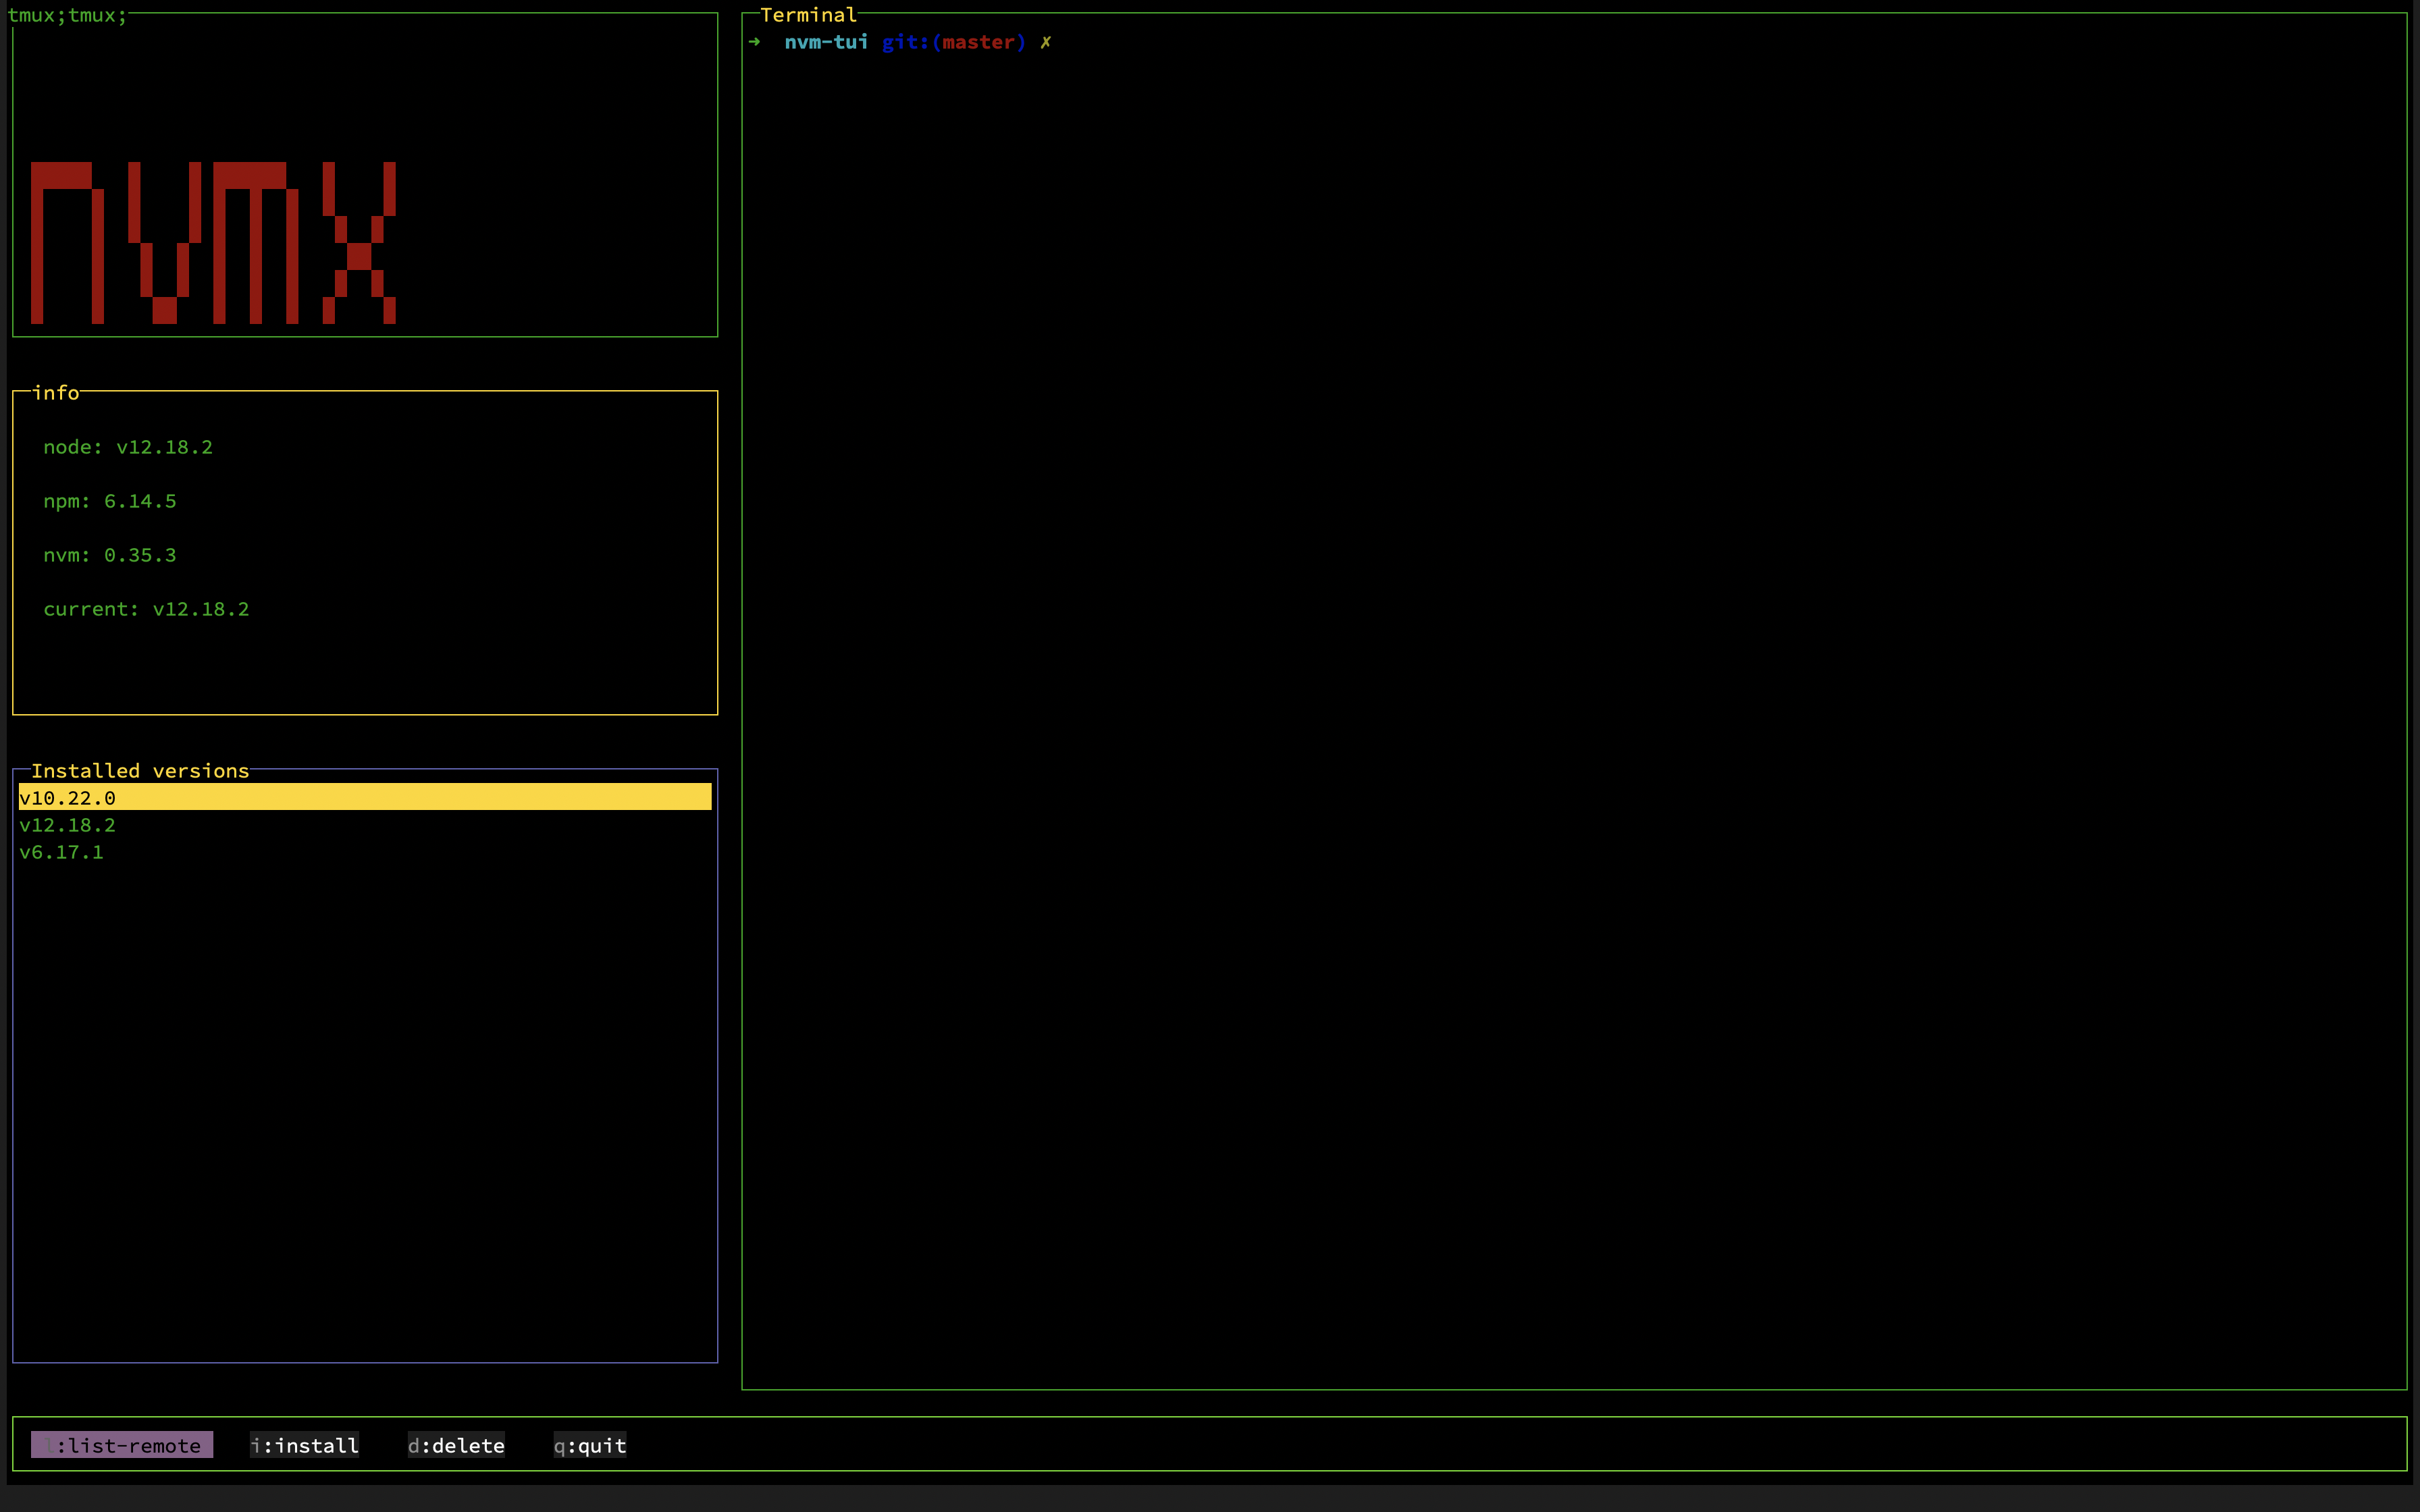Select v6.17.1 in Installed versions

pos(62,852)
